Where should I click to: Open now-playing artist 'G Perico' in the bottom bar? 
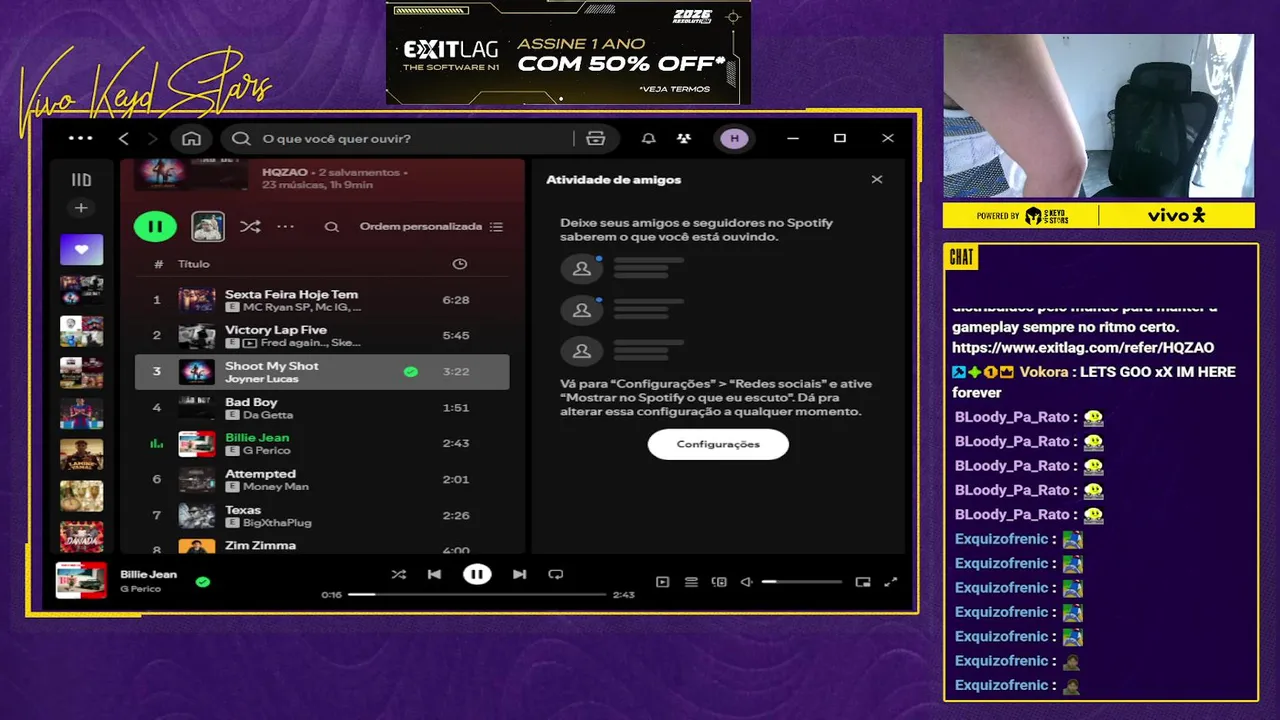(x=141, y=589)
